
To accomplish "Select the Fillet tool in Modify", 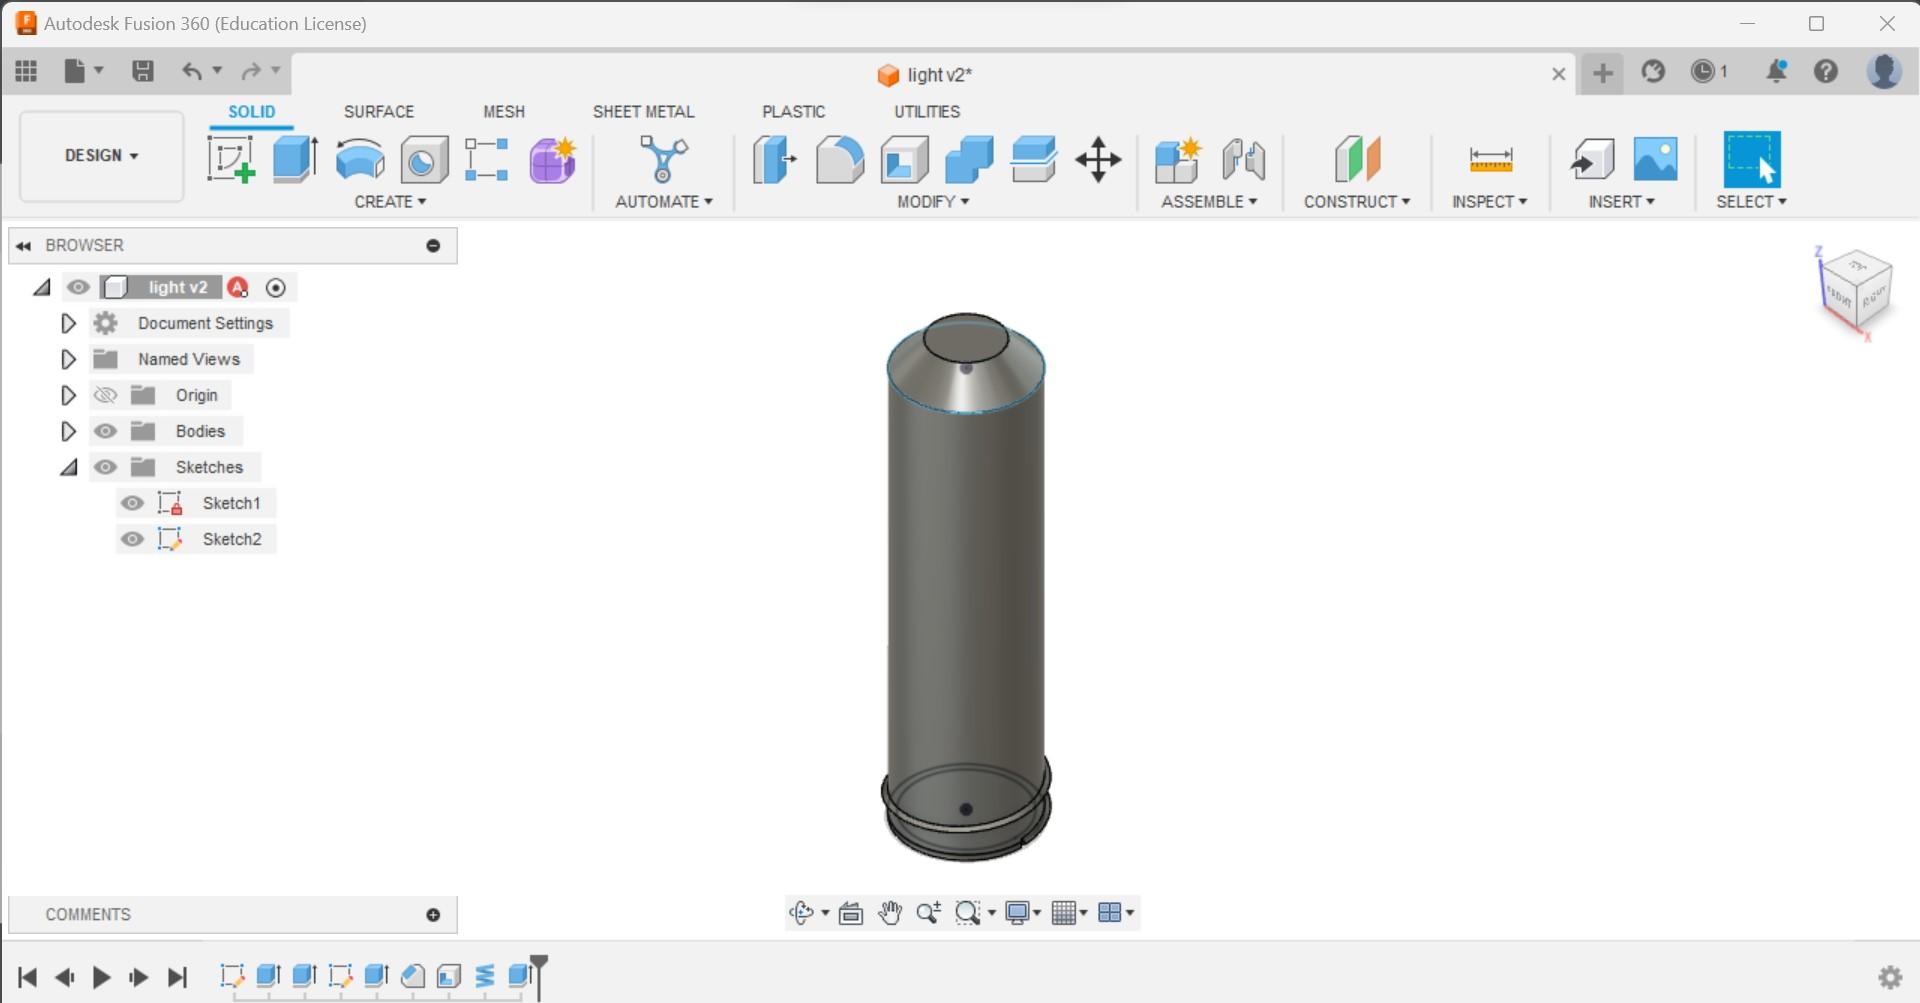I will (x=839, y=160).
